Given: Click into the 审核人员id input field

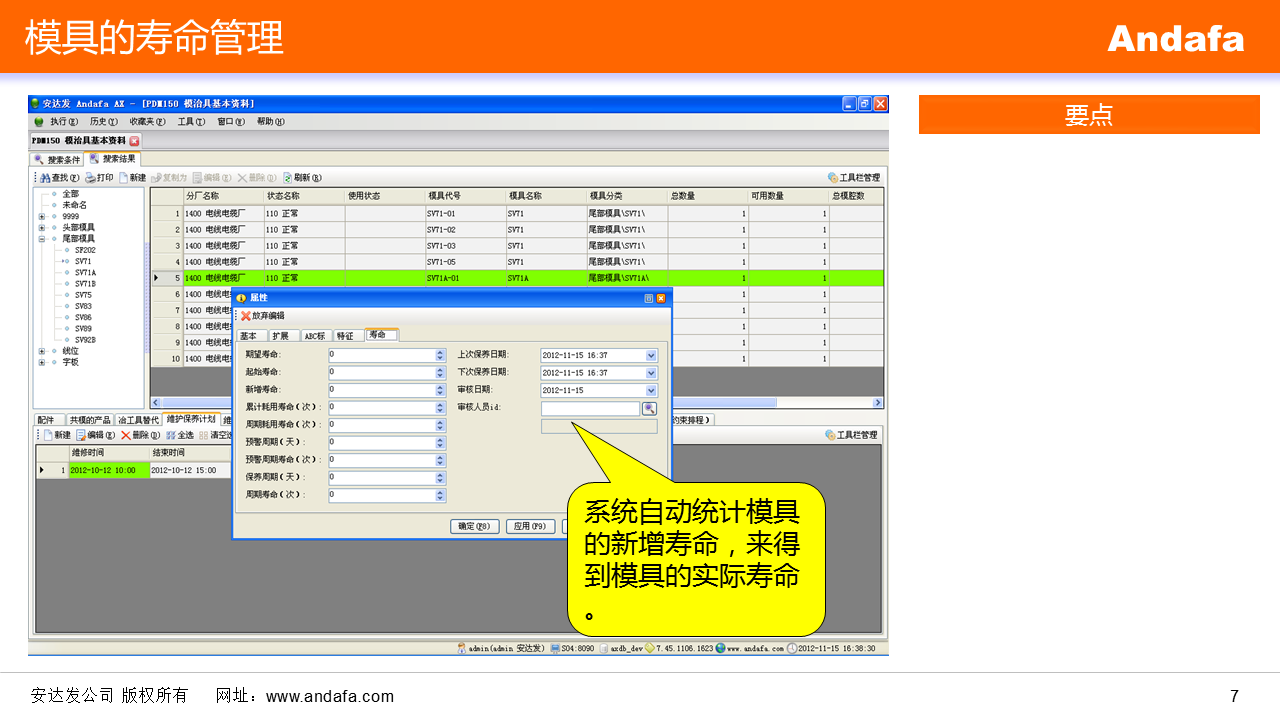Looking at the screenshot, I should 590,409.
